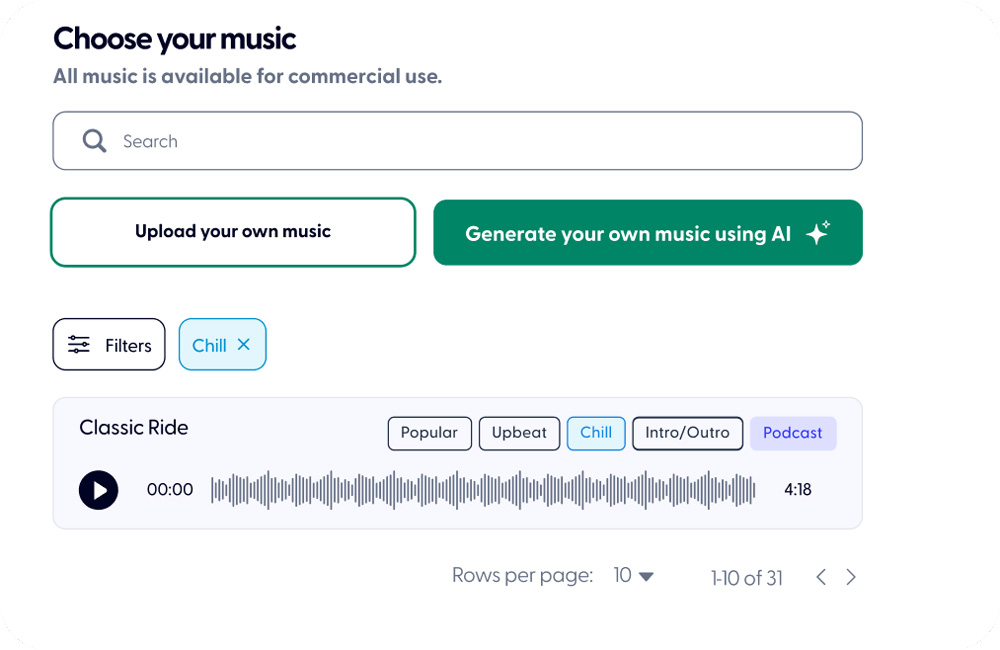
Task: Click the Classic Ride waveform to seek
Action: click(483, 490)
